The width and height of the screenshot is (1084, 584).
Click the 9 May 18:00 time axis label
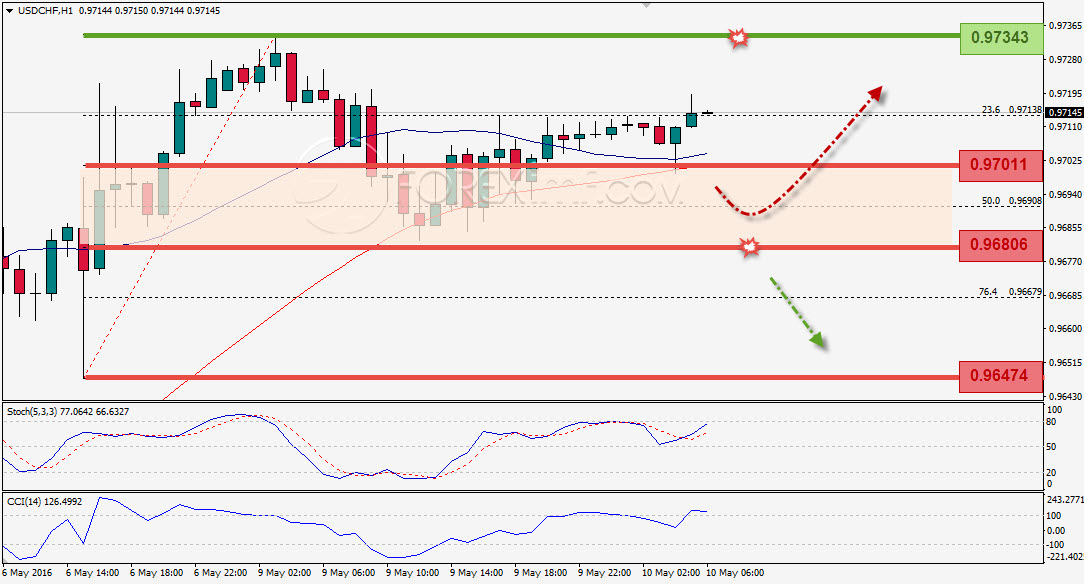(x=541, y=572)
